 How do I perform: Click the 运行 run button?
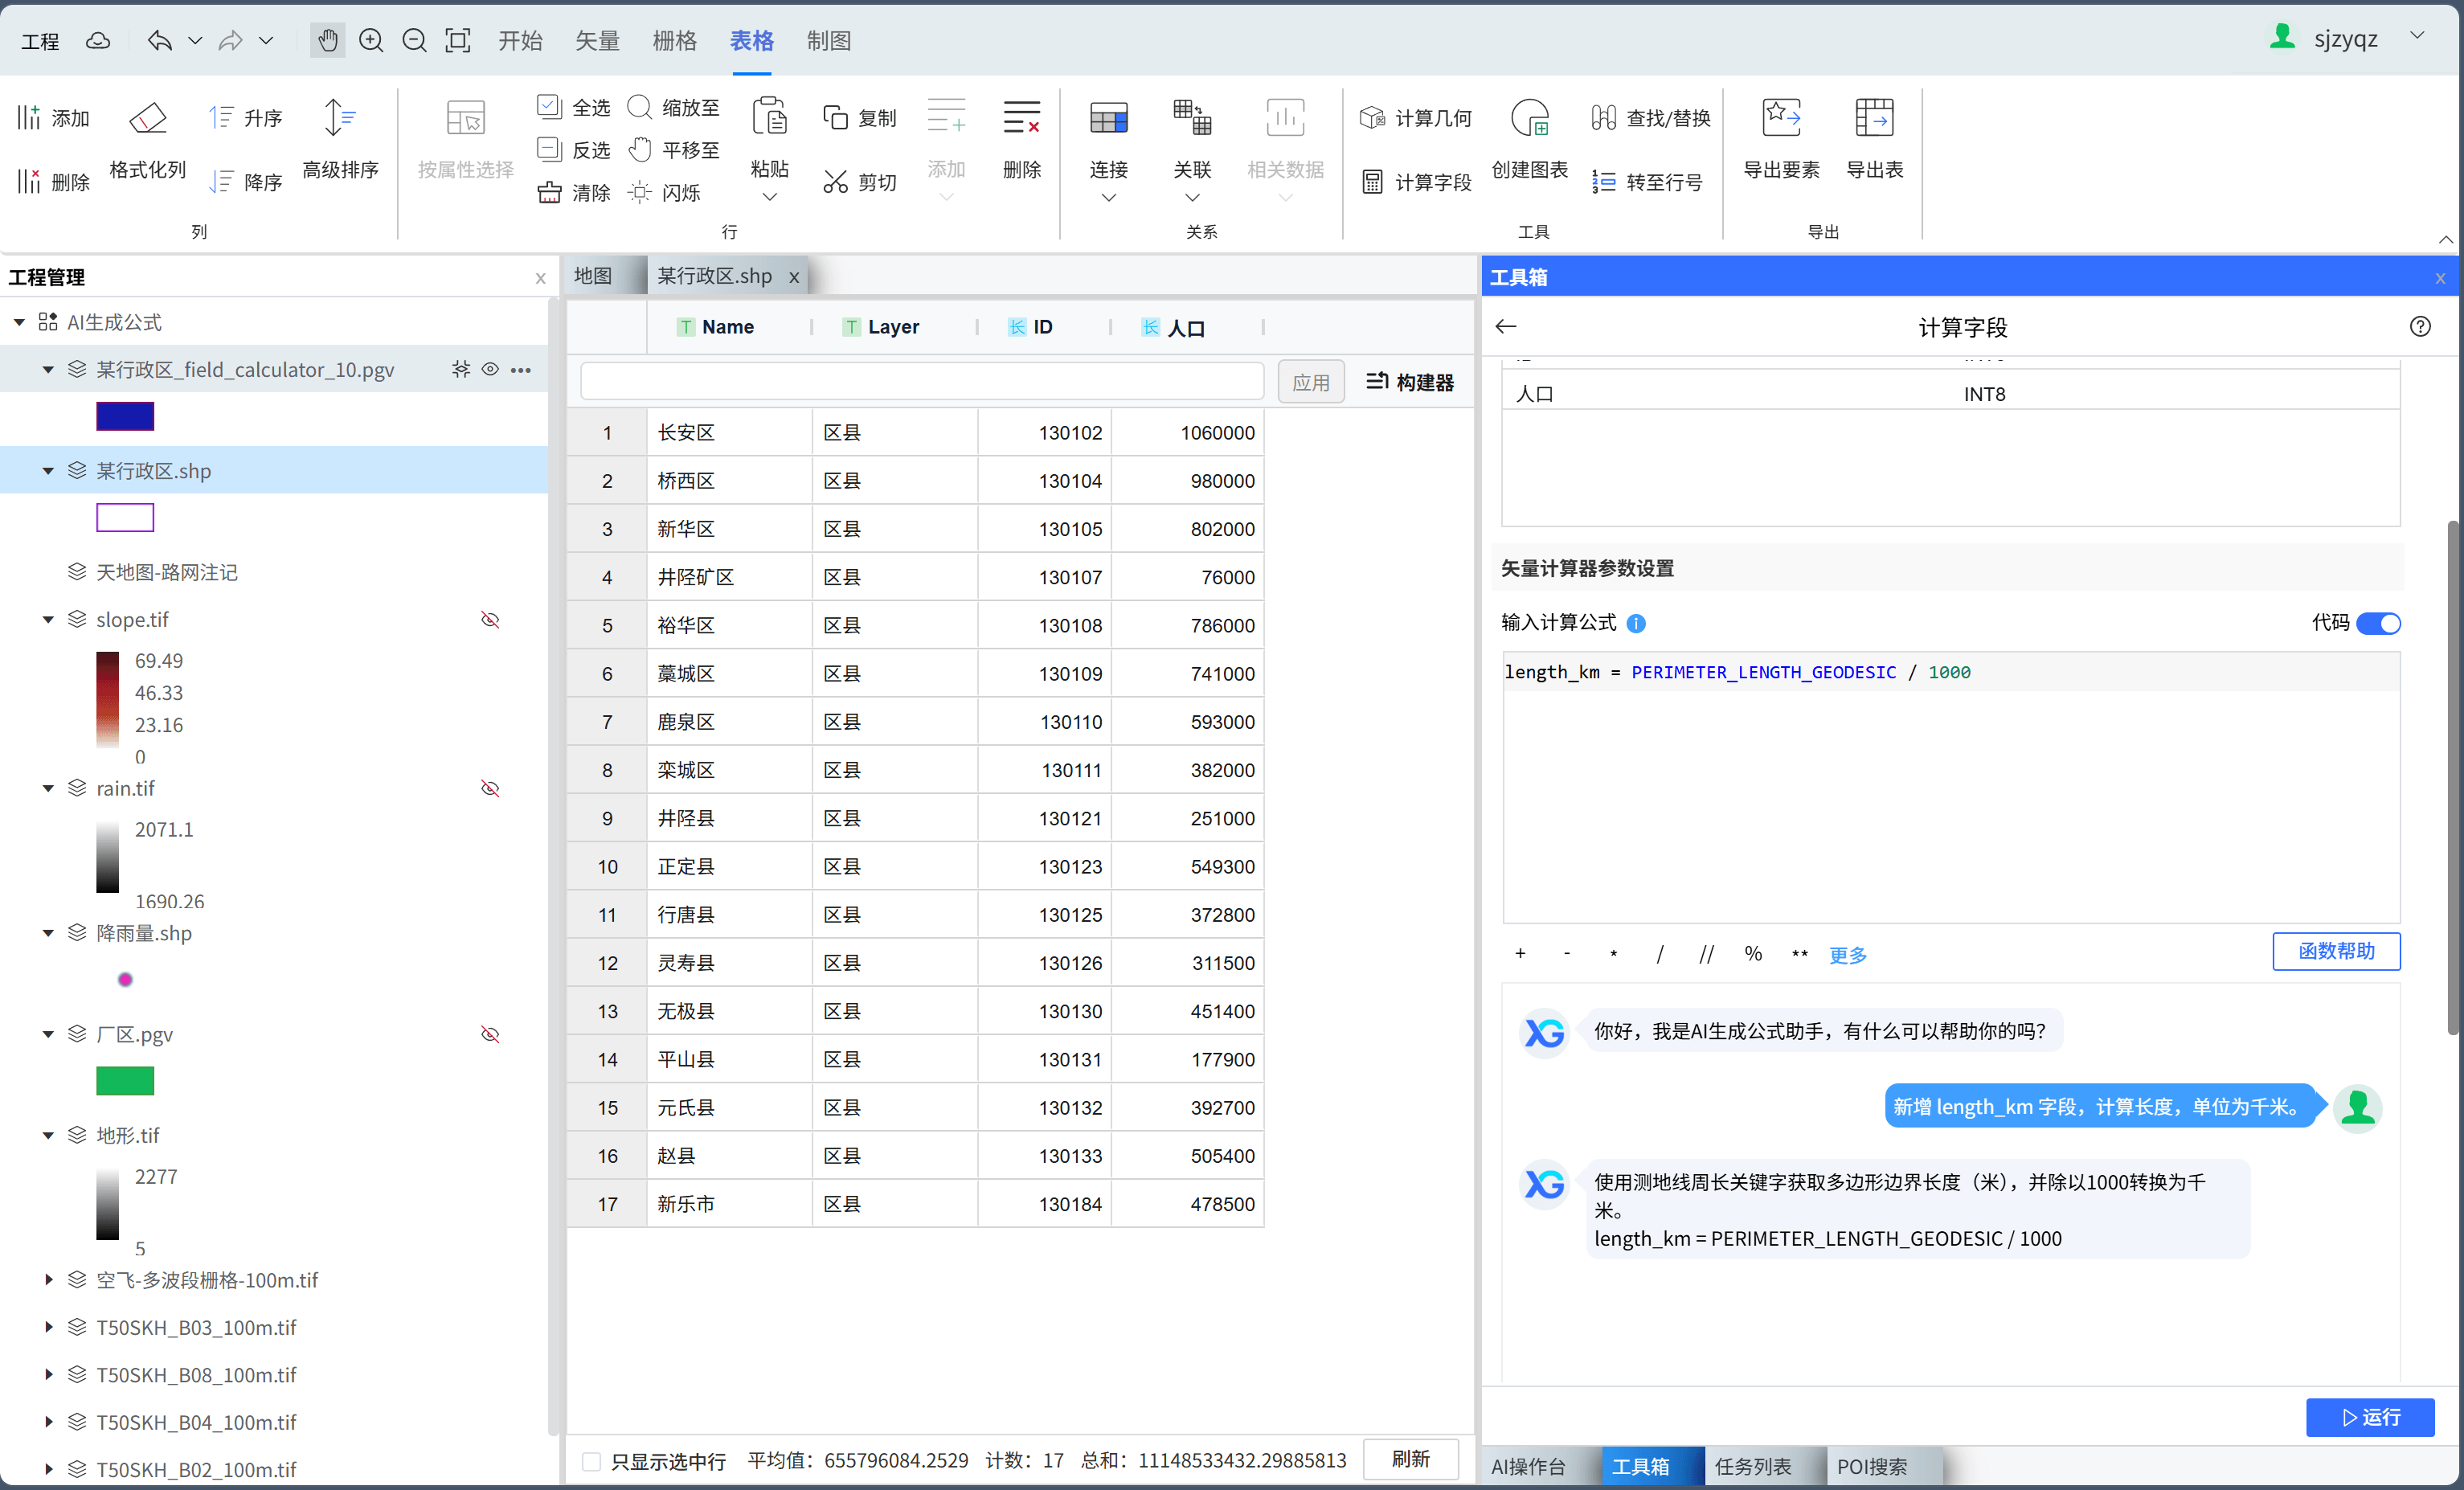coord(2370,1417)
